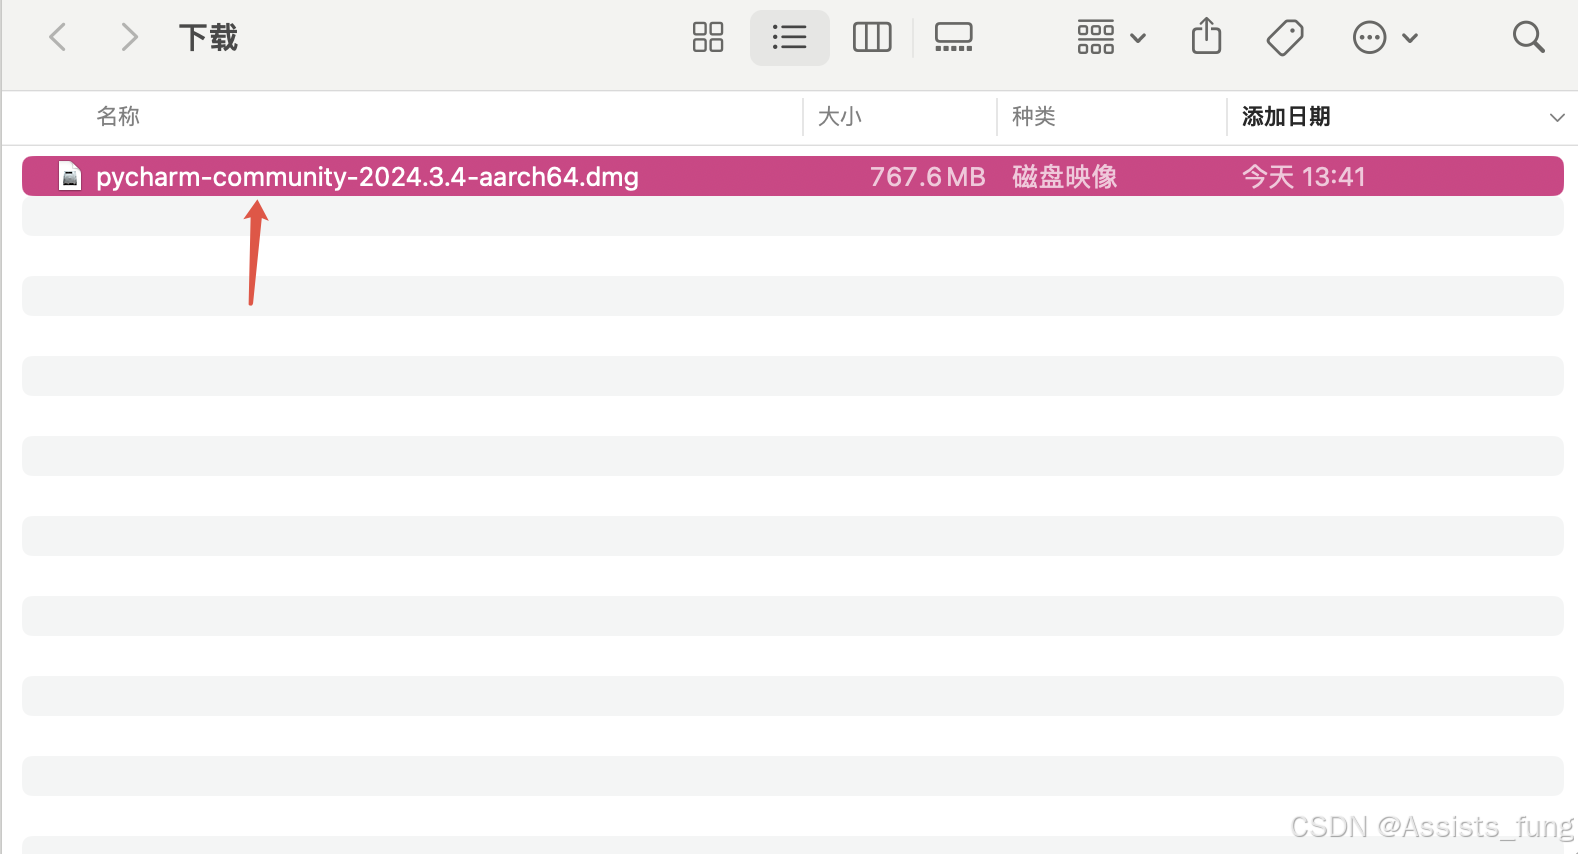Image resolution: width=1578 pixels, height=854 pixels.
Task: Click the tag icon
Action: tap(1285, 38)
